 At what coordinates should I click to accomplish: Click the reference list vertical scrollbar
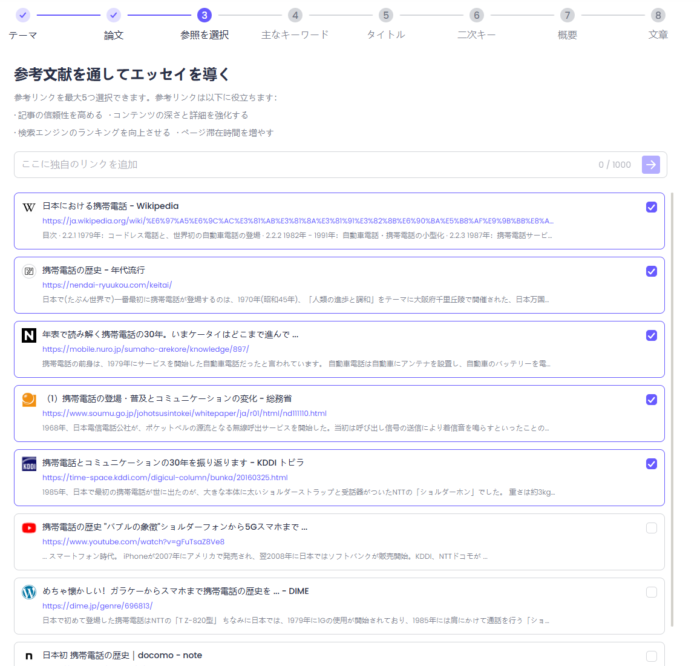click(x=672, y=409)
